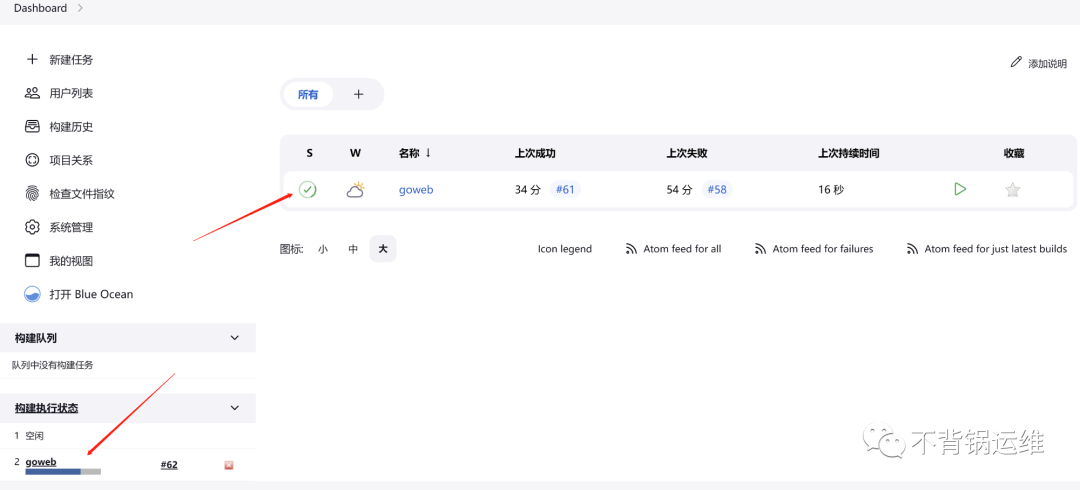
Task: Open 新建任务 in the sidebar
Action: [x=71, y=59]
